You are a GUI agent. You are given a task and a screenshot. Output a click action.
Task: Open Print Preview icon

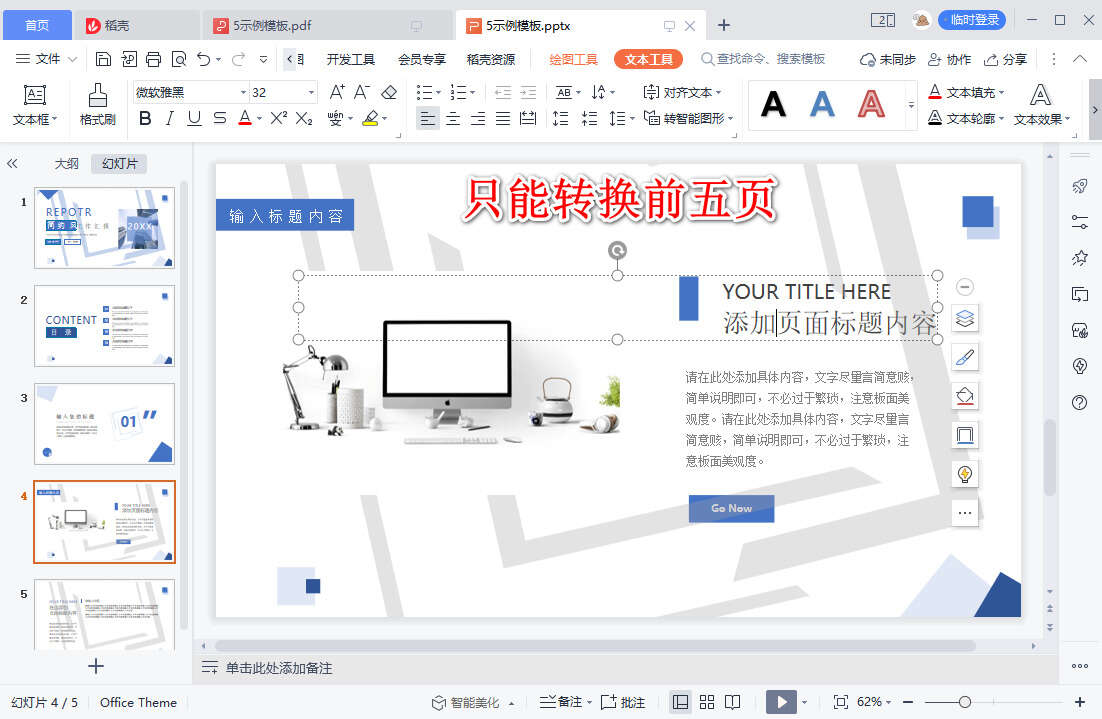coord(179,59)
